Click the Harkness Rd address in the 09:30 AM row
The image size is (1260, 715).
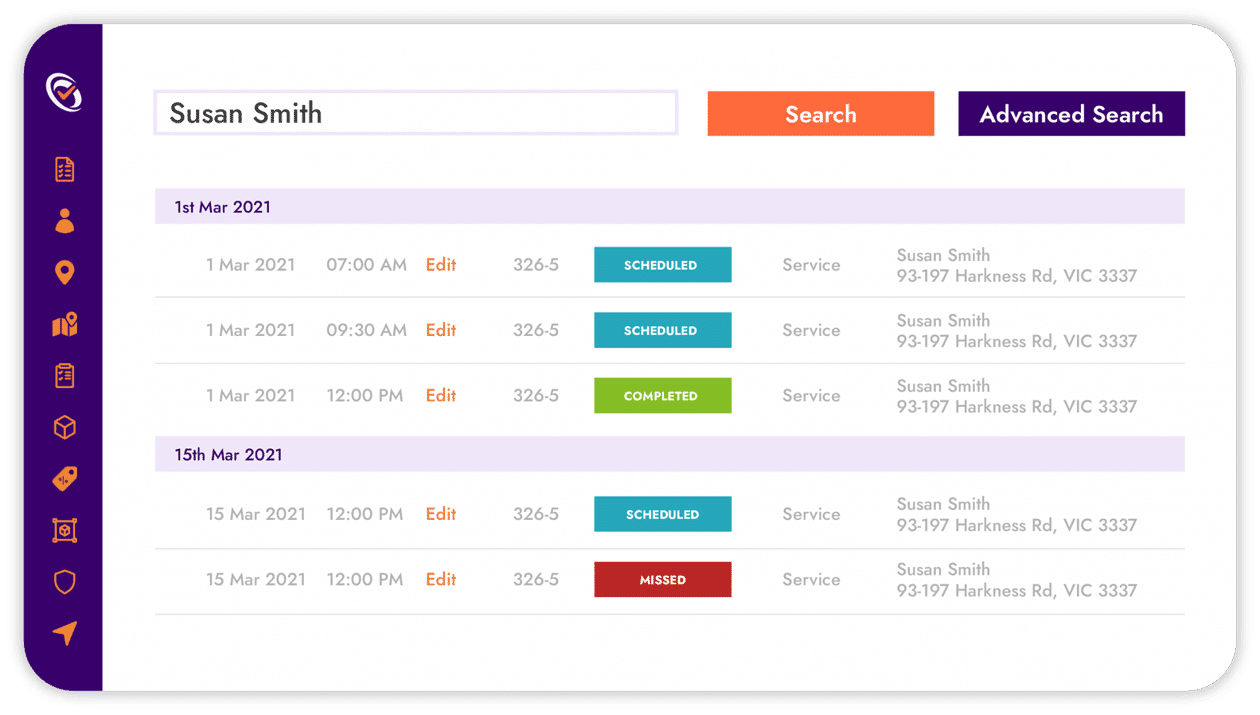point(1017,341)
